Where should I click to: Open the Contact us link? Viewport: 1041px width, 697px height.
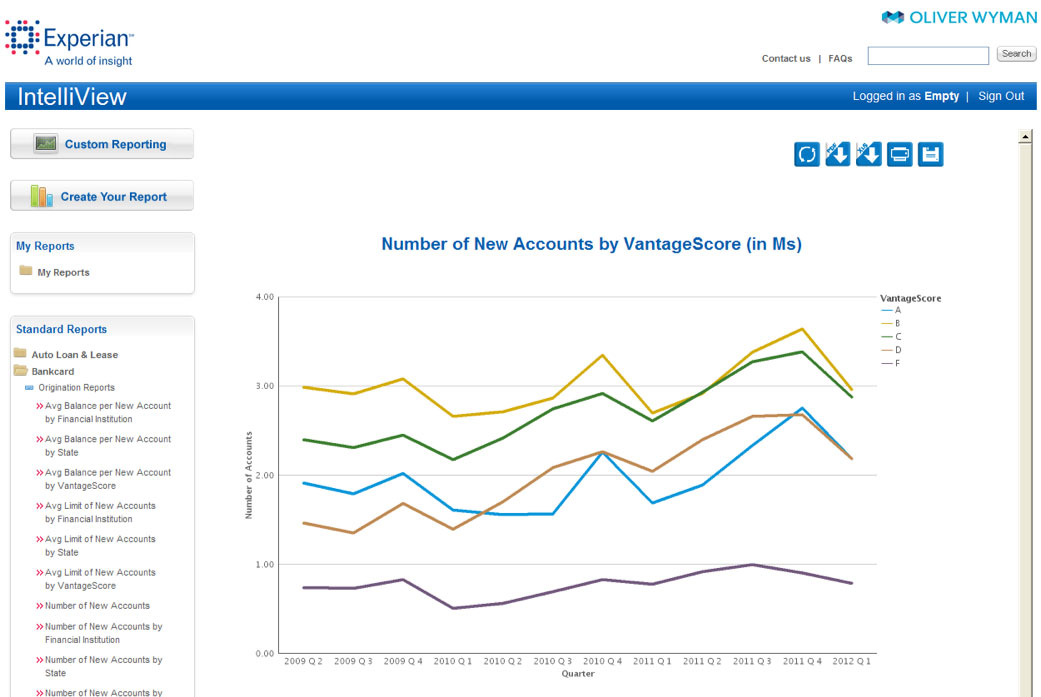click(786, 59)
